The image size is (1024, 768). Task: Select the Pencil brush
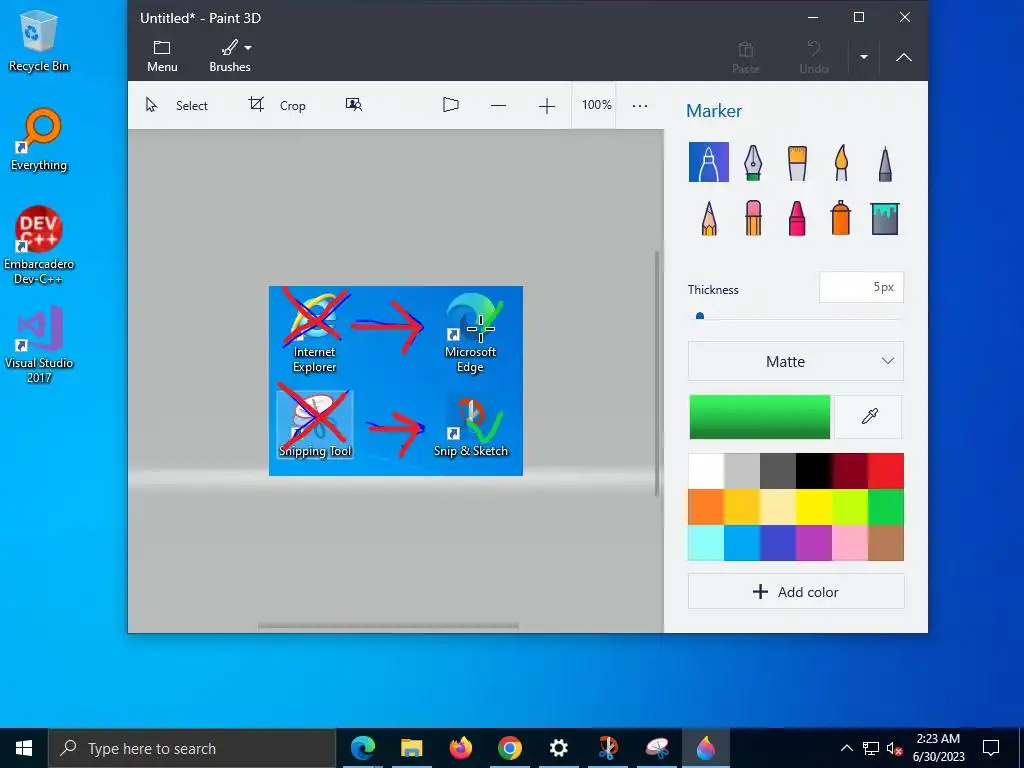[709, 218]
